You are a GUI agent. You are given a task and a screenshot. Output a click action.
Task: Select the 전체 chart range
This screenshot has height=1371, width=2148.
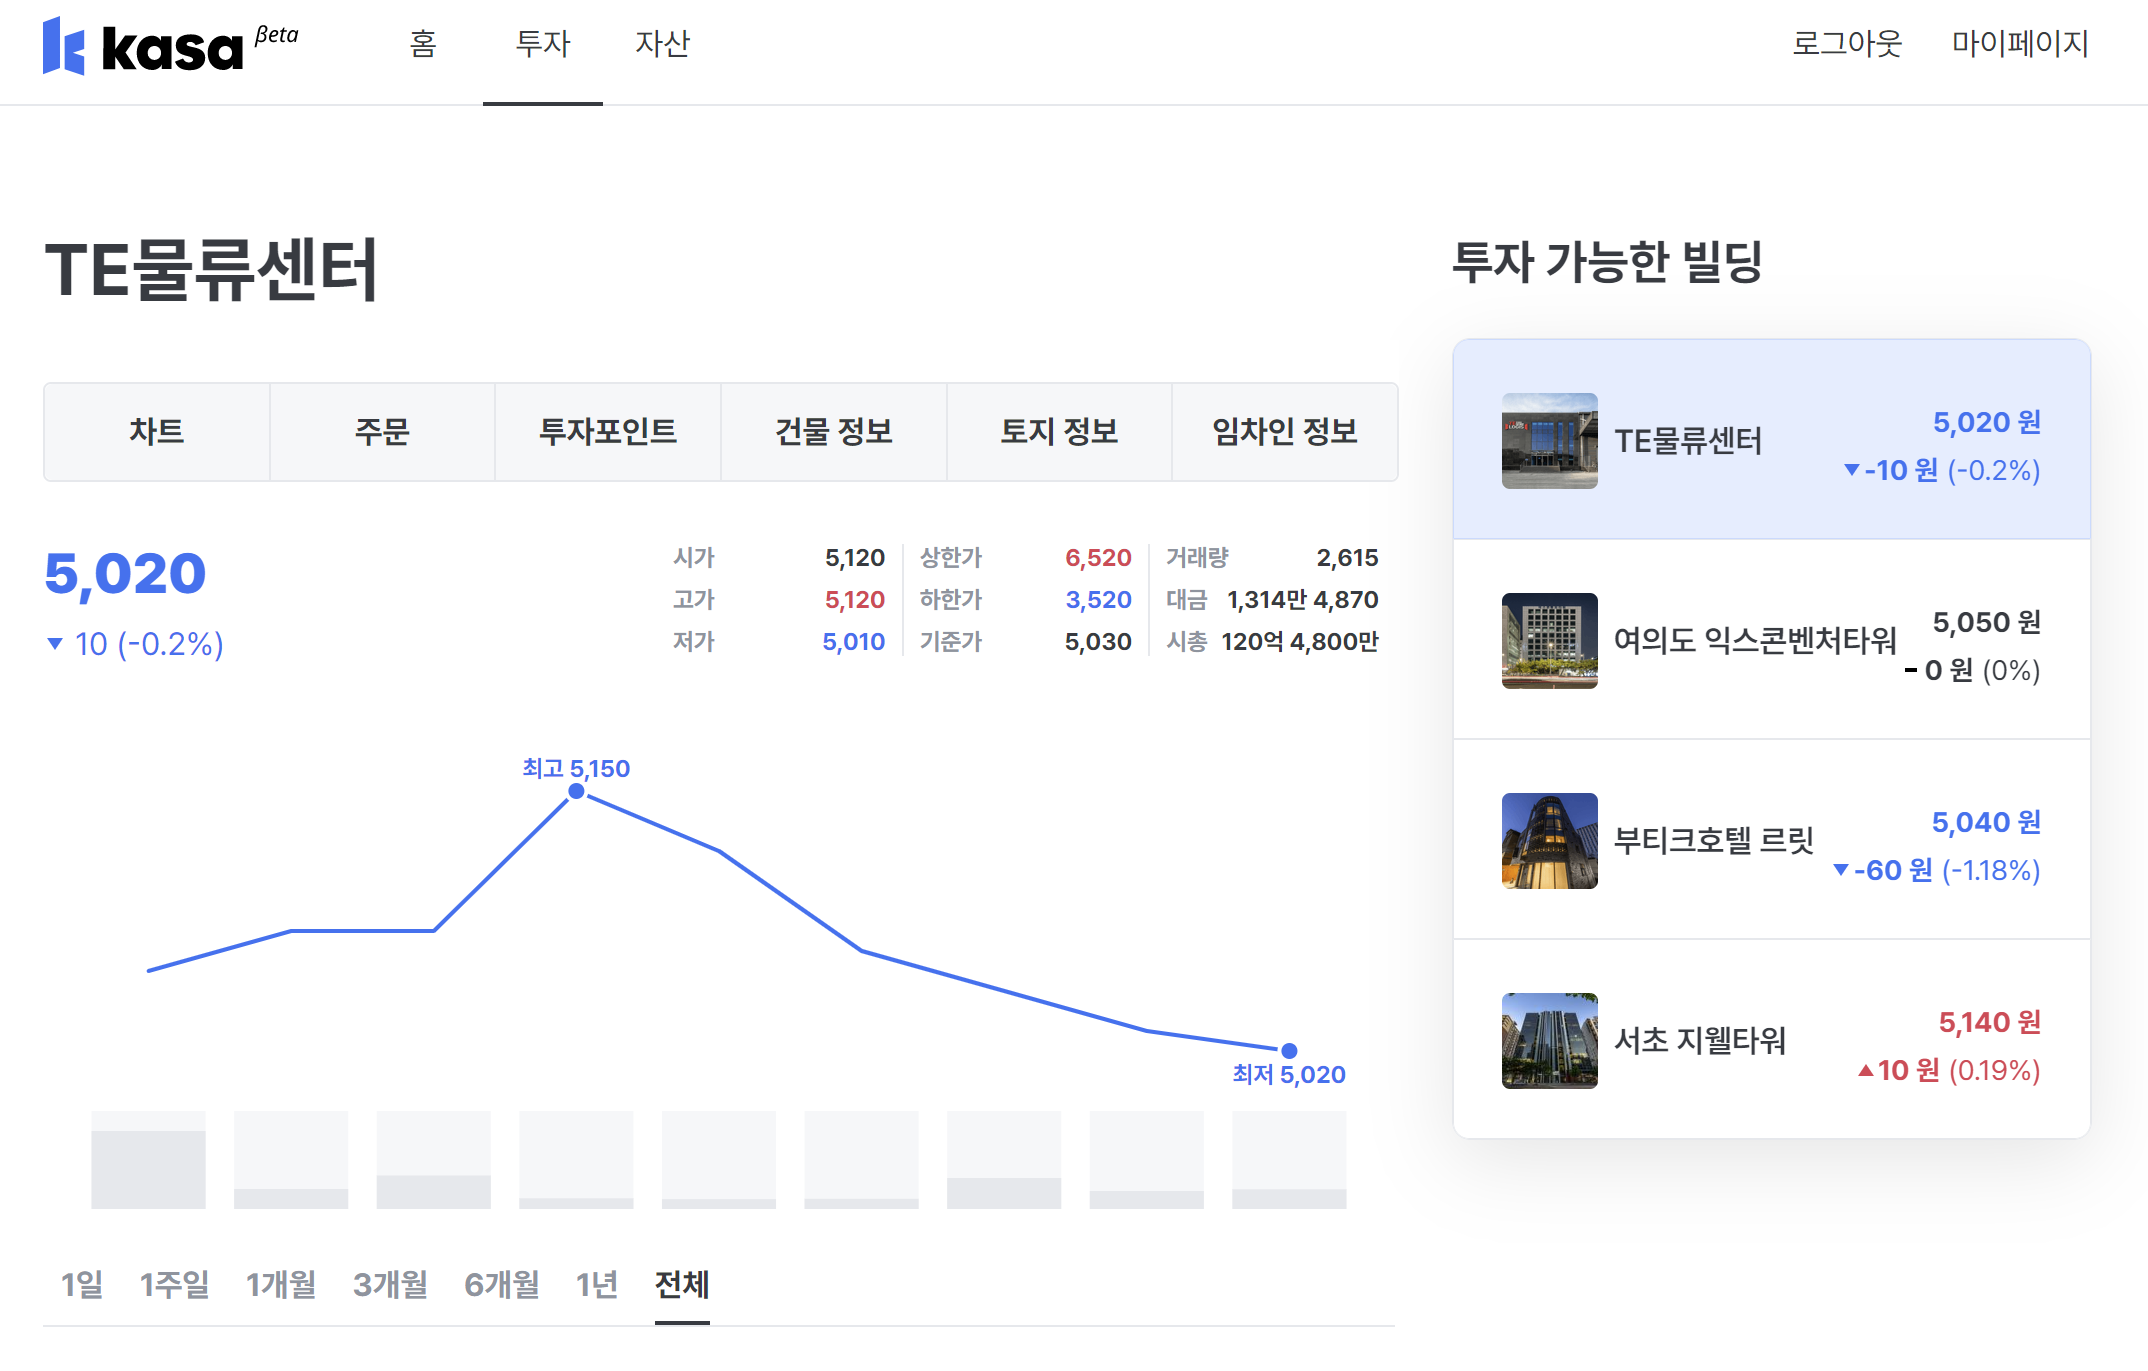[x=682, y=1284]
